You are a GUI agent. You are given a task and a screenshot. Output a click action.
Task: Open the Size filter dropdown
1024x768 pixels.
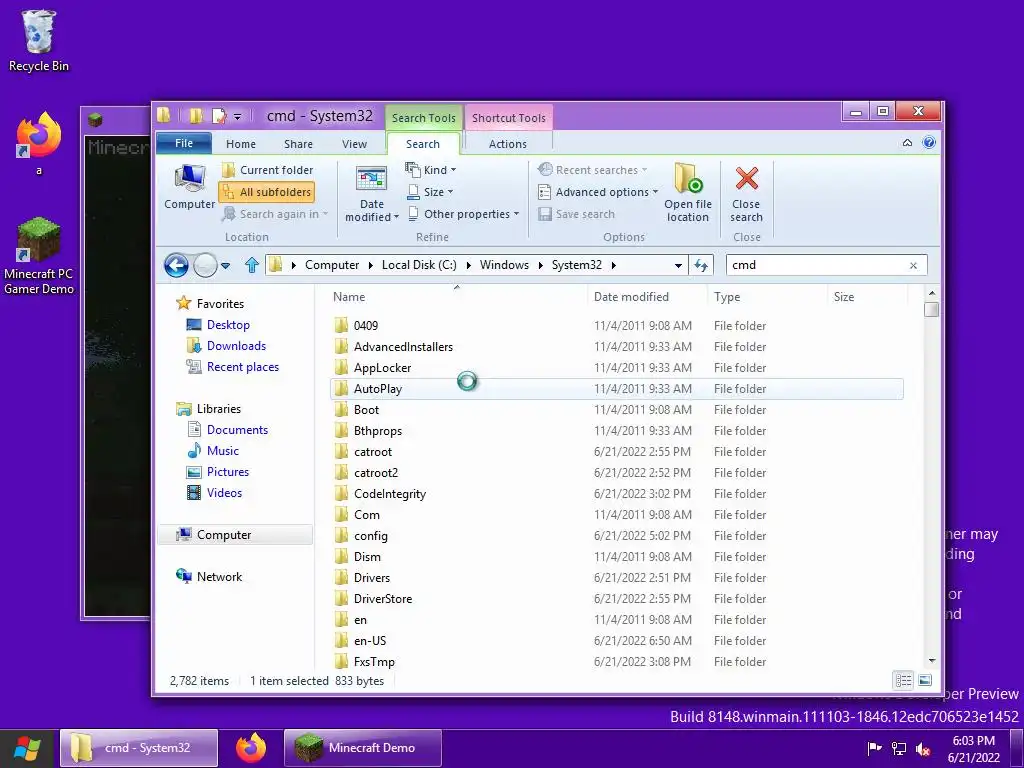430,192
